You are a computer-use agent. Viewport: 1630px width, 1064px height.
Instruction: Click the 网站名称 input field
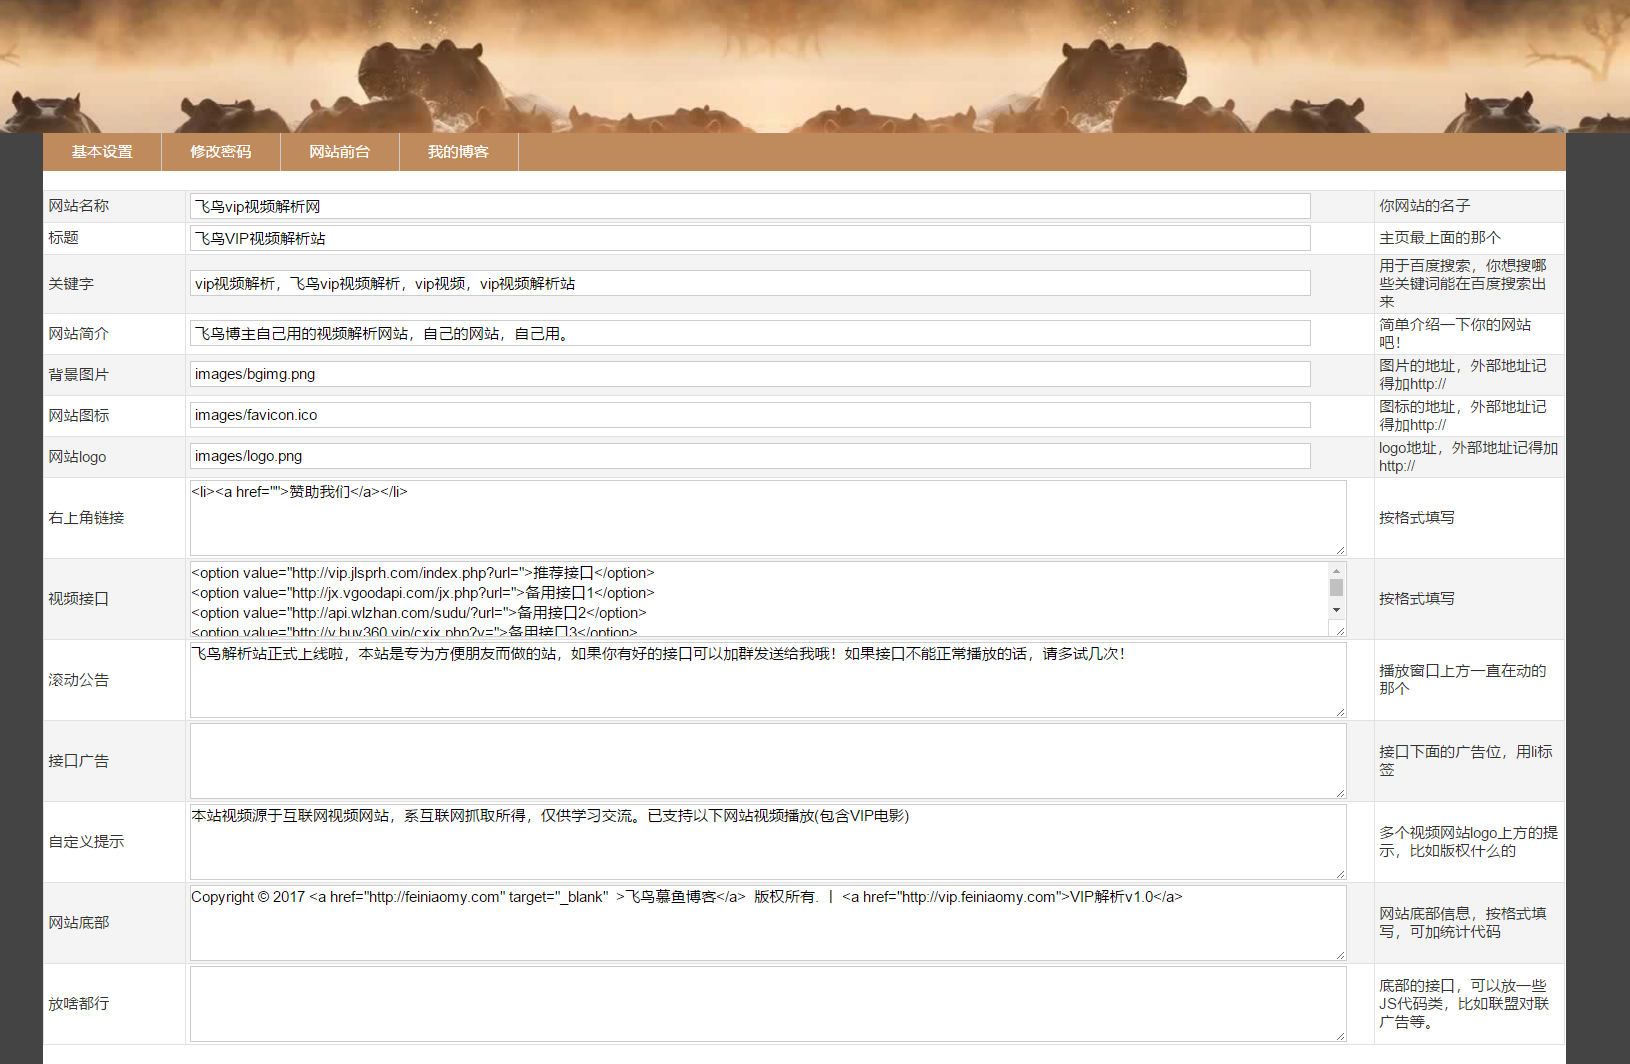750,206
